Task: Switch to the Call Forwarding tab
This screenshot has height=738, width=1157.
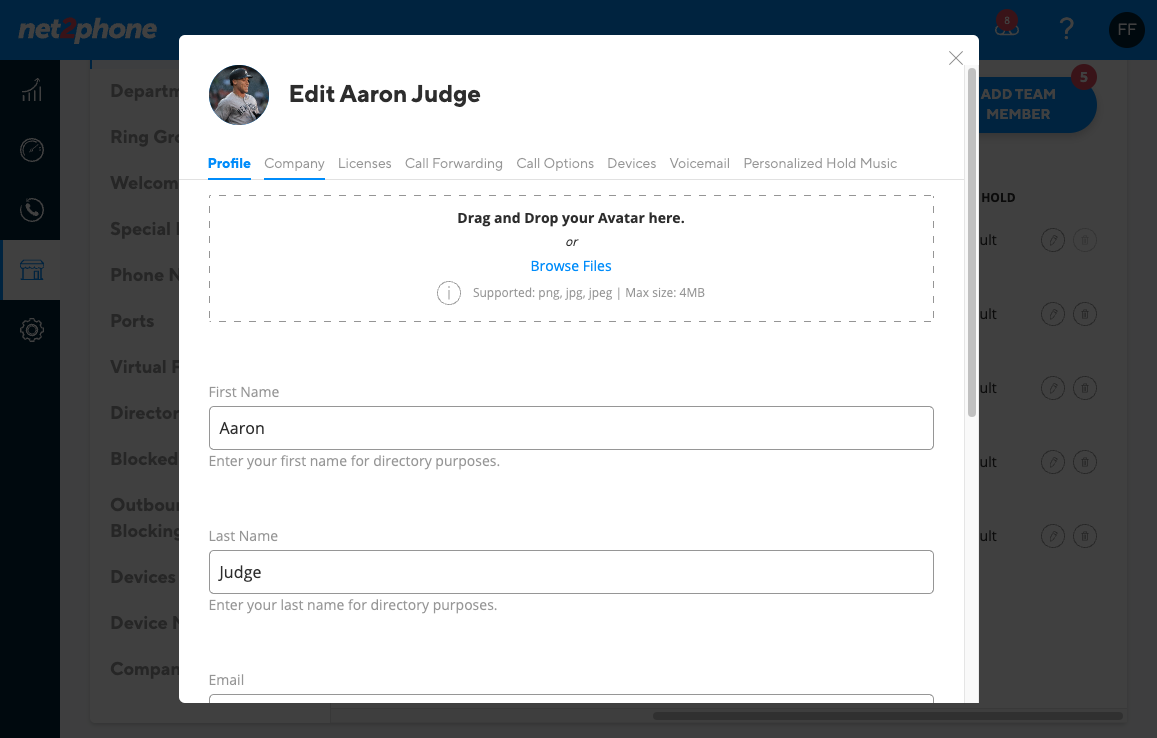Action: point(454,163)
